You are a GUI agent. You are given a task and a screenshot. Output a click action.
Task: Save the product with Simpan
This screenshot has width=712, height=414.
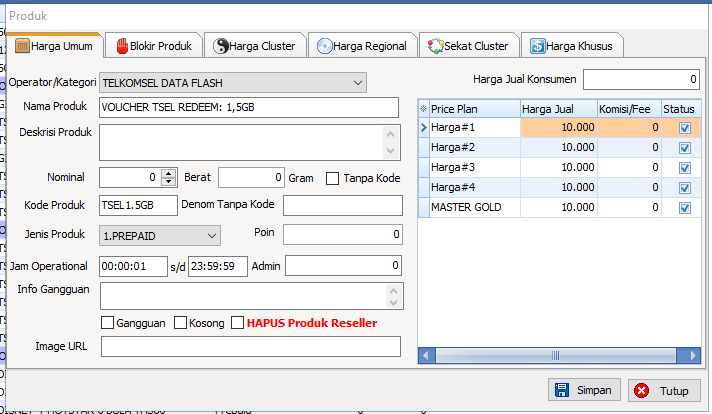tap(584, 390)
